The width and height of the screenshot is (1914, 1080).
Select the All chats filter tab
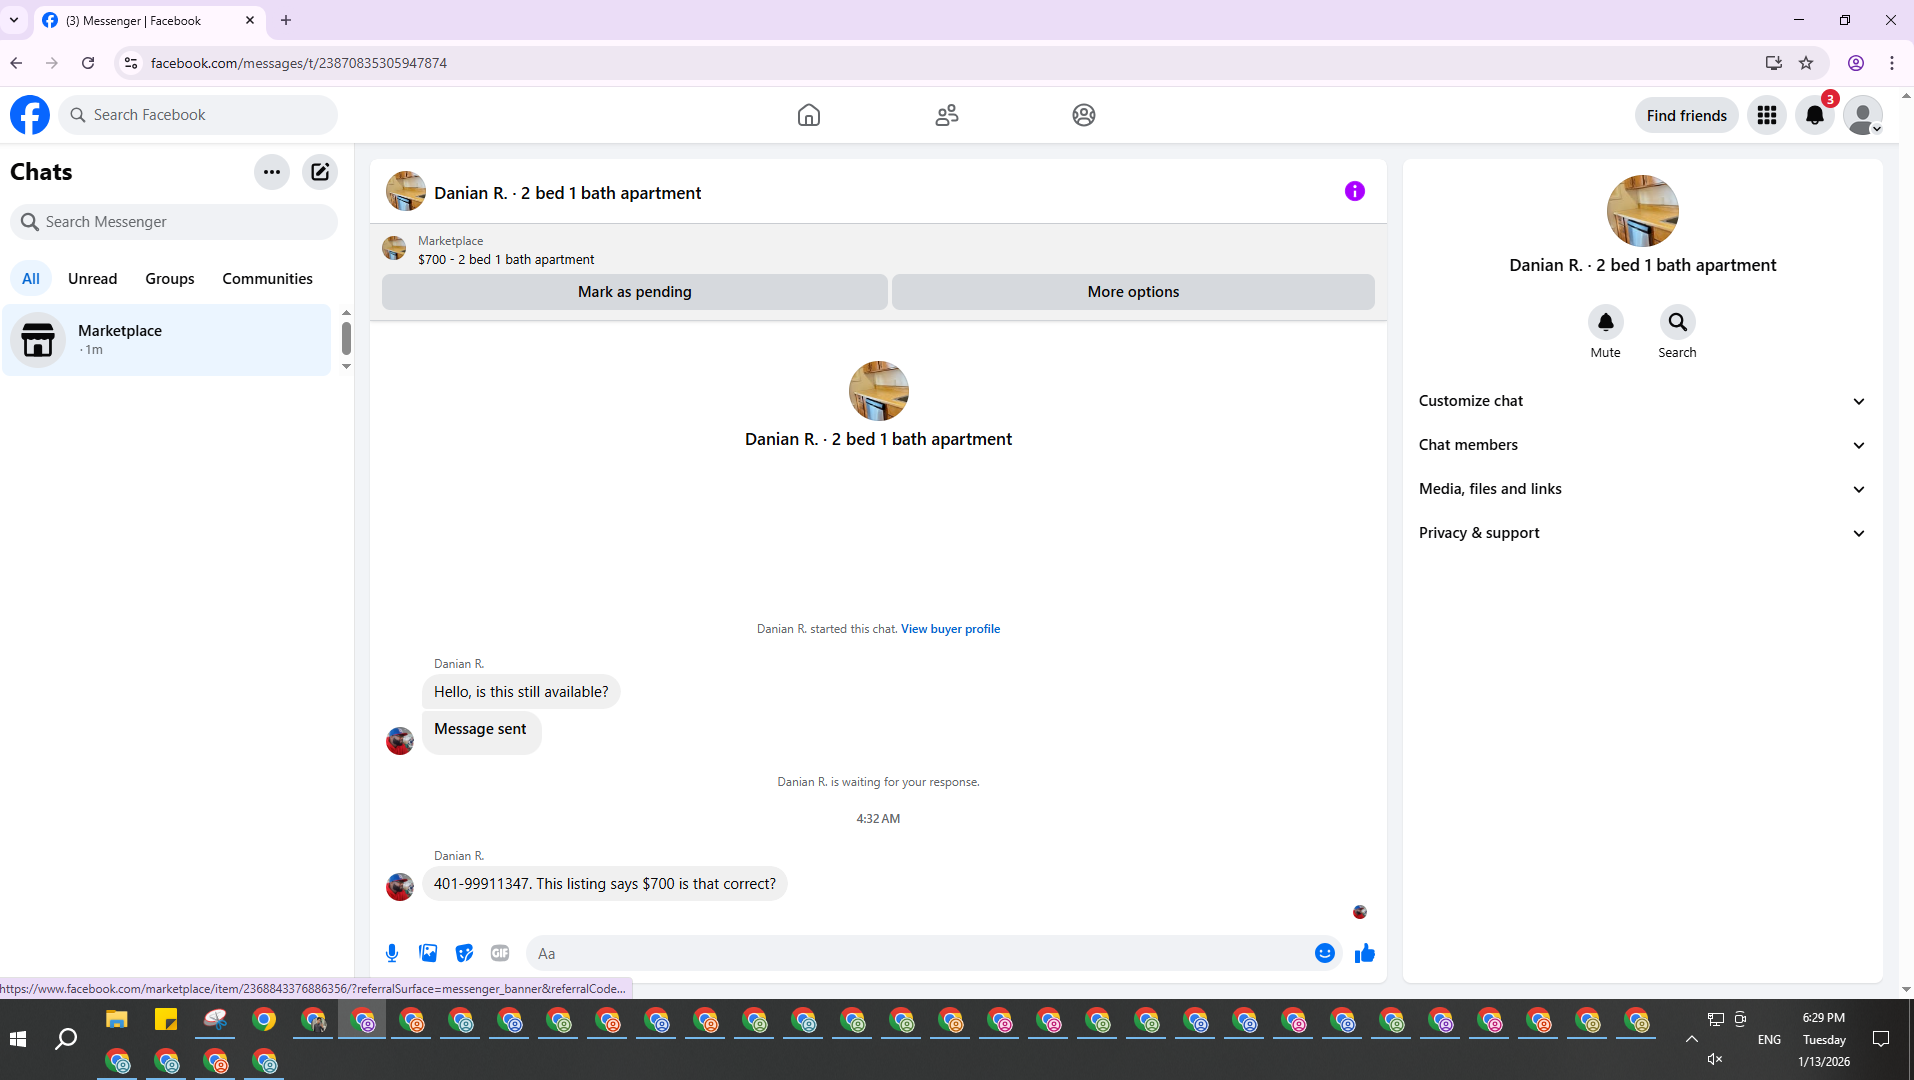point(31,279)
